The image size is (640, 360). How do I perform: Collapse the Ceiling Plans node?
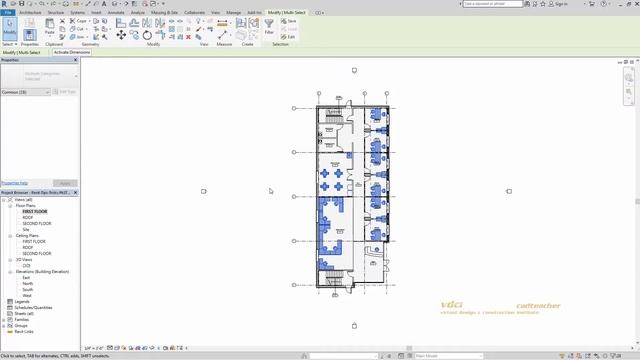click(x=10, y=236)
